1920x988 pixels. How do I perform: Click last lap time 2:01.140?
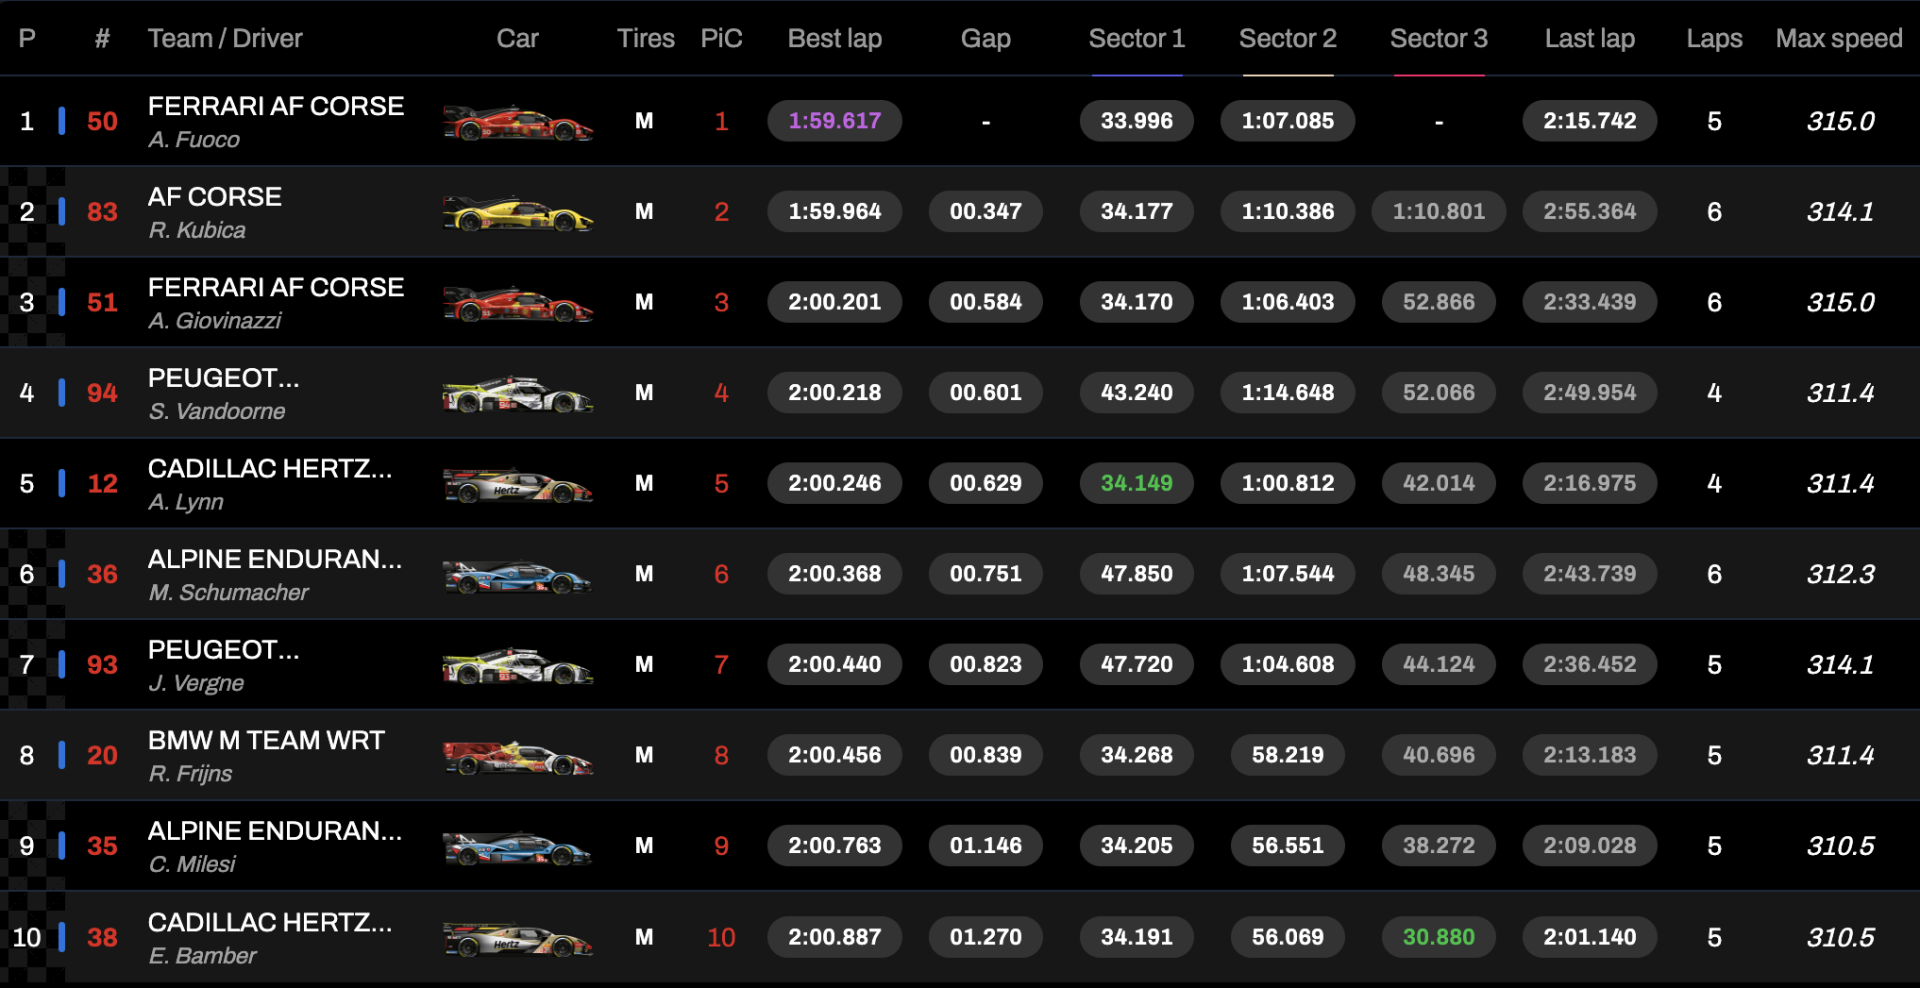(1590, 937)
